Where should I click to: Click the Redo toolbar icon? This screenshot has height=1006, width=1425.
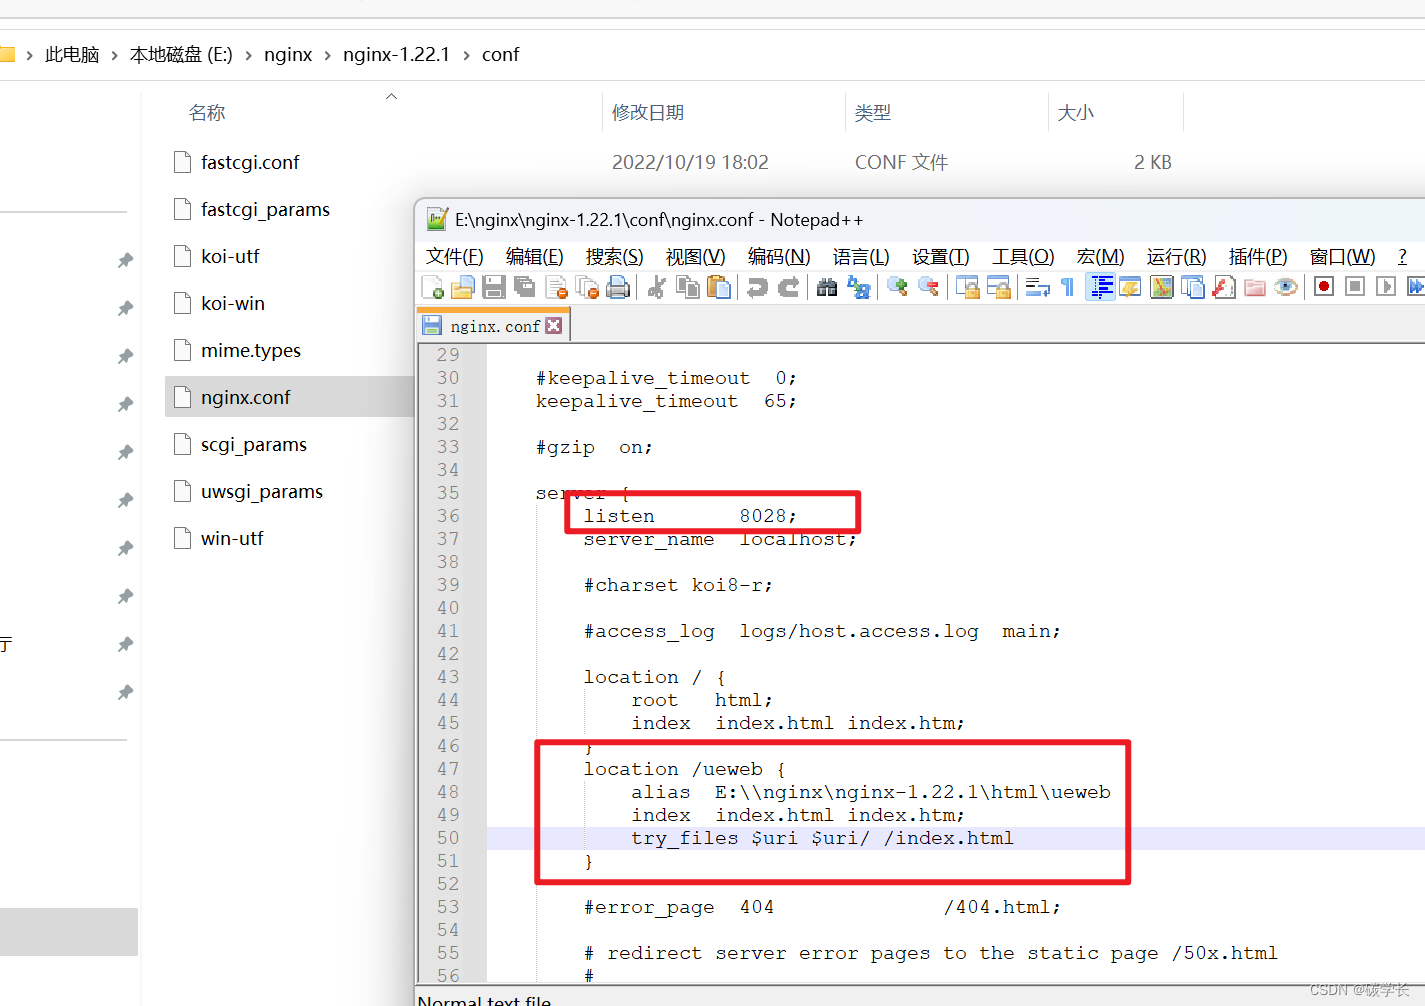[x=788, y=288]
